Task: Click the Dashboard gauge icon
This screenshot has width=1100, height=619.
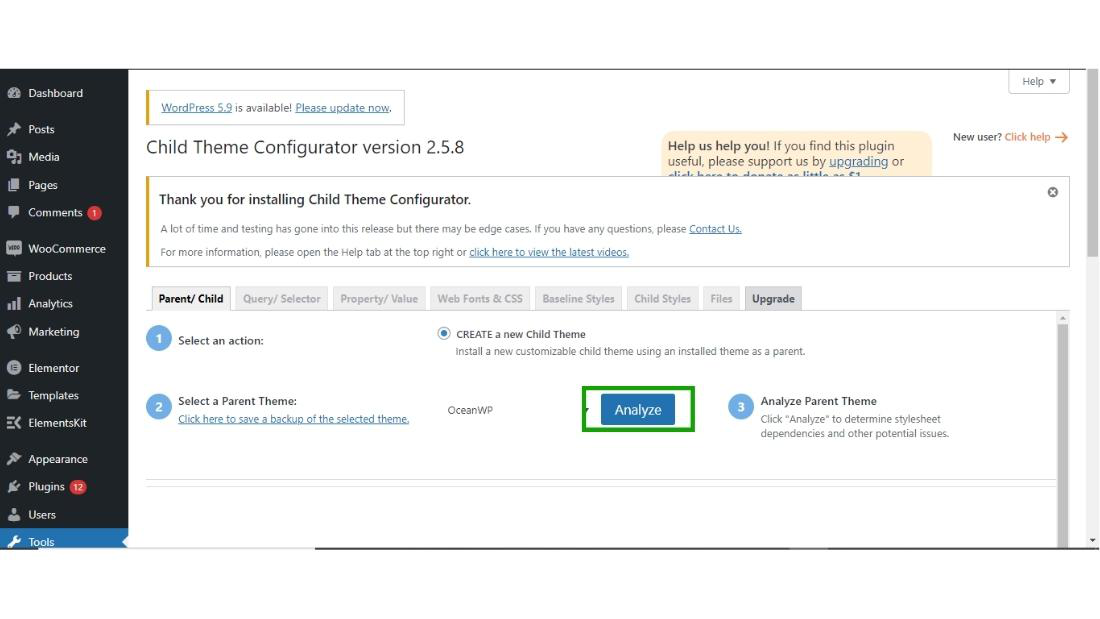Action: point(14,93)
